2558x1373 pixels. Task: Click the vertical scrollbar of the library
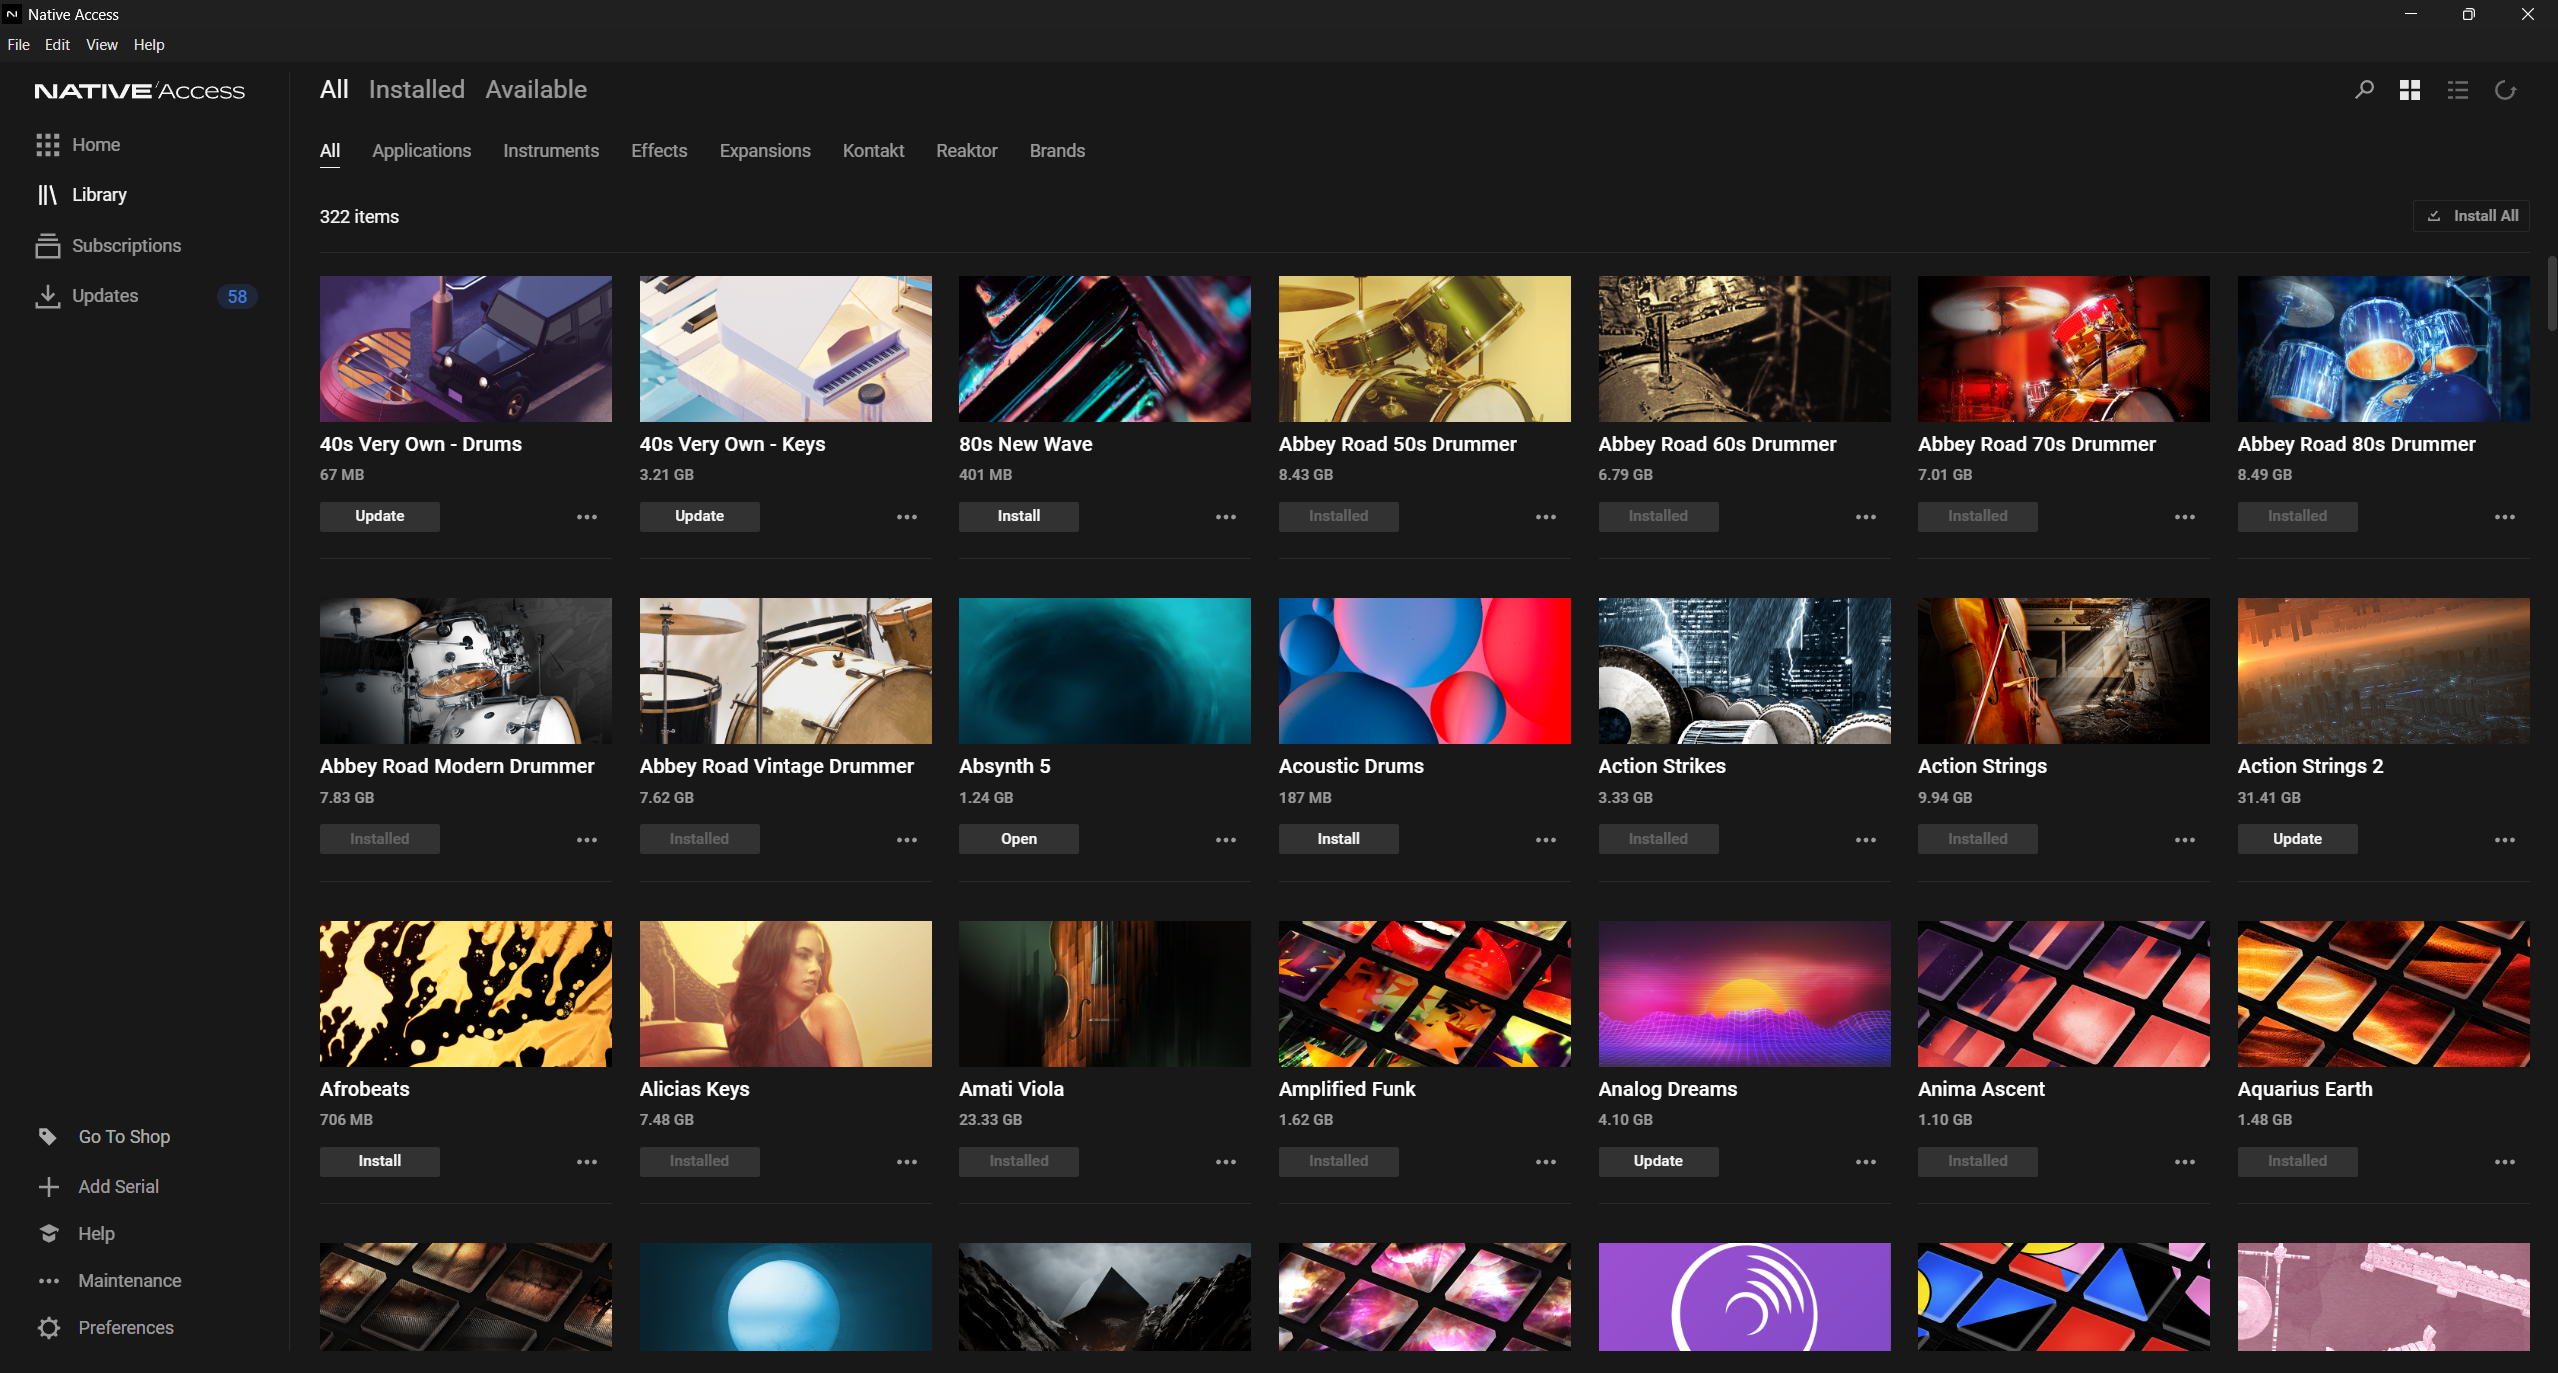click(2551, 294)
